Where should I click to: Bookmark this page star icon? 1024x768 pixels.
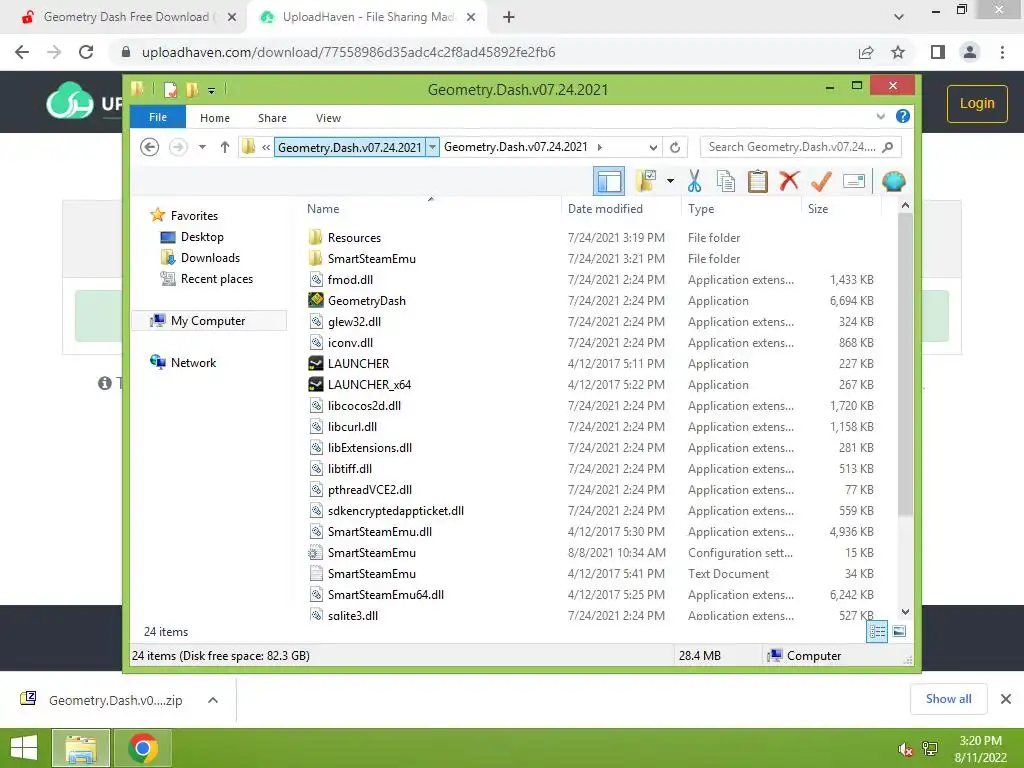pyautogui.click(x=898, y=52)
